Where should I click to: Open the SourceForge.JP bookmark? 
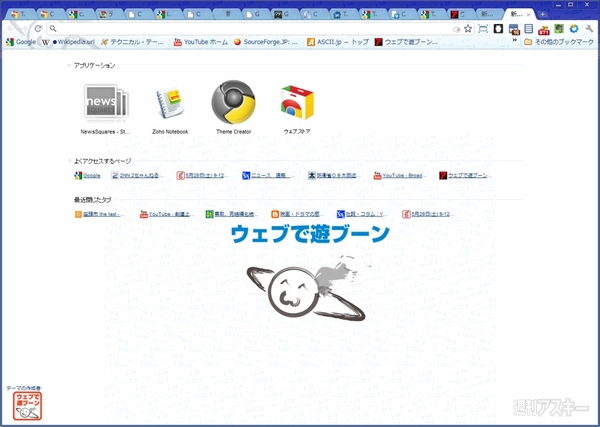pos(266,42)
